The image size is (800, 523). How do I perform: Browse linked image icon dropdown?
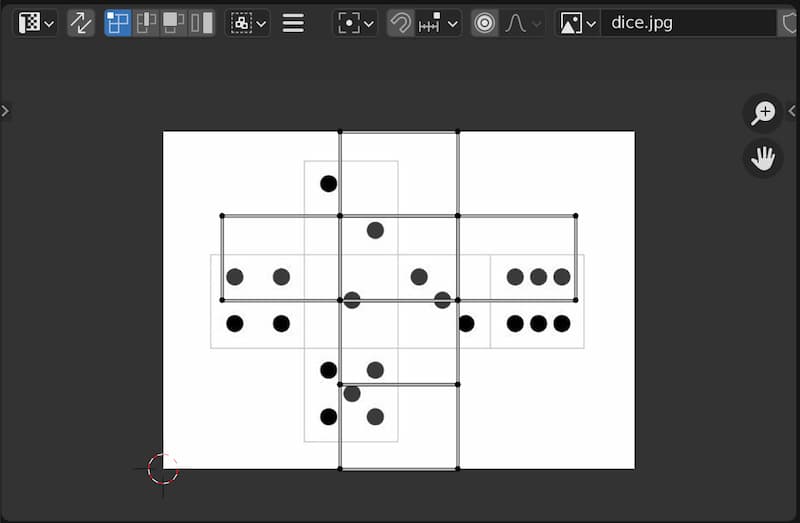pos(578,23)
